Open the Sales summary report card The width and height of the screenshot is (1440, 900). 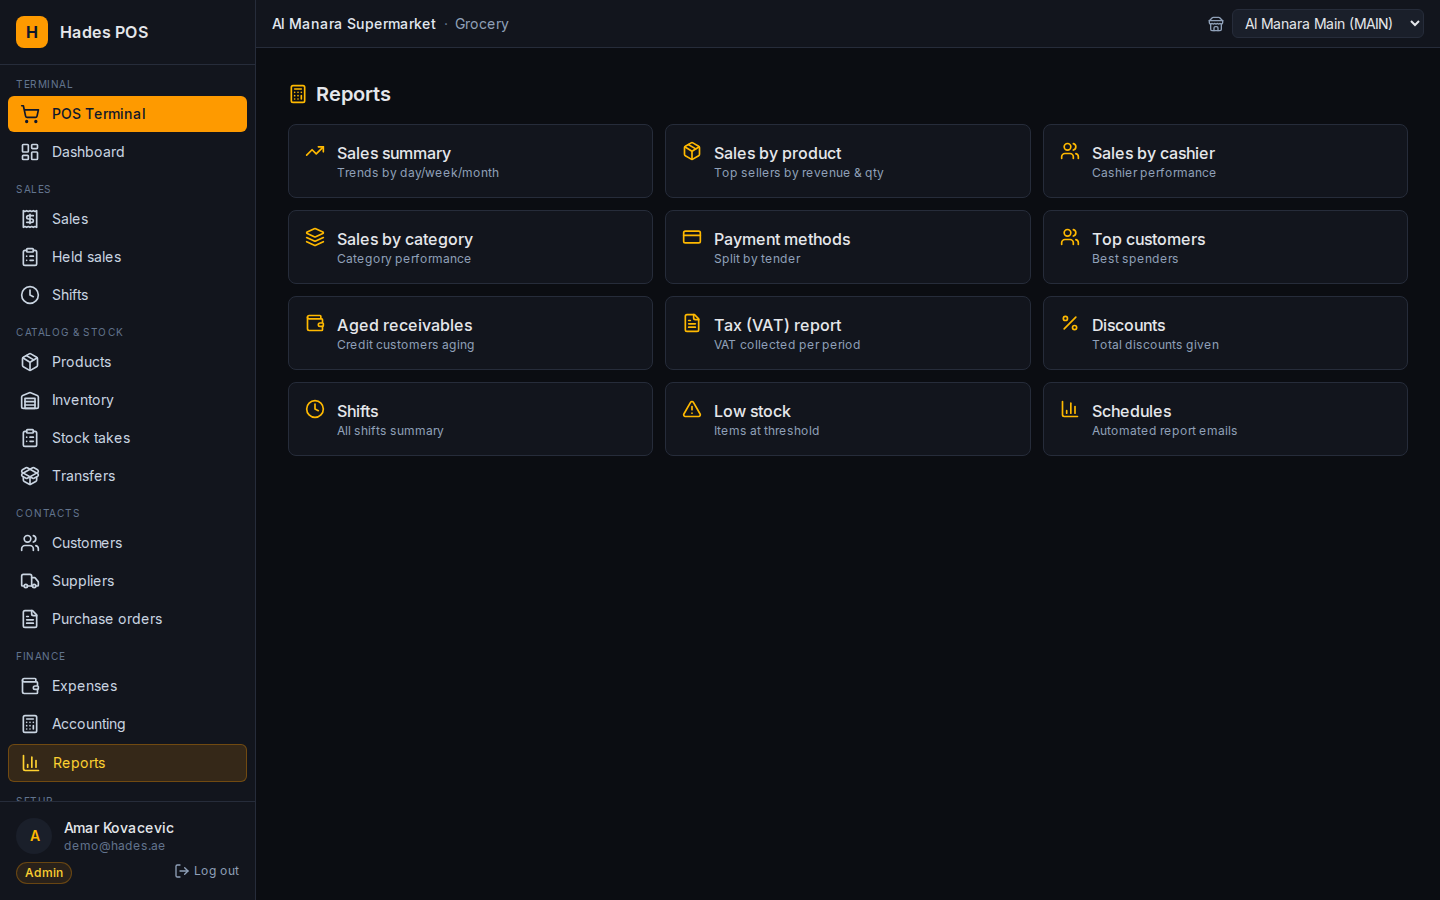click(470, 161)
